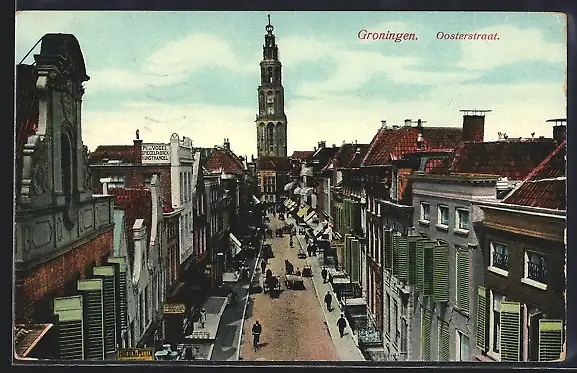Click the red "Groningen." caption text

pos(387,35)
